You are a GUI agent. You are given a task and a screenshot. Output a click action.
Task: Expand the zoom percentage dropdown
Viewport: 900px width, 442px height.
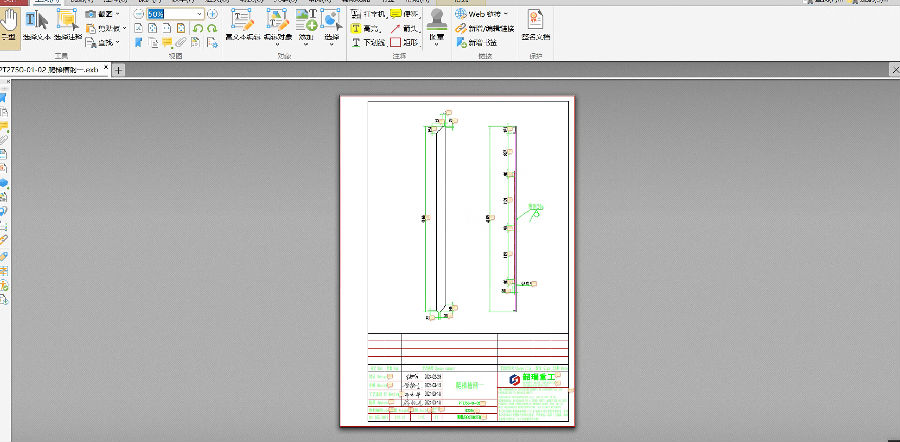point(200,14)
